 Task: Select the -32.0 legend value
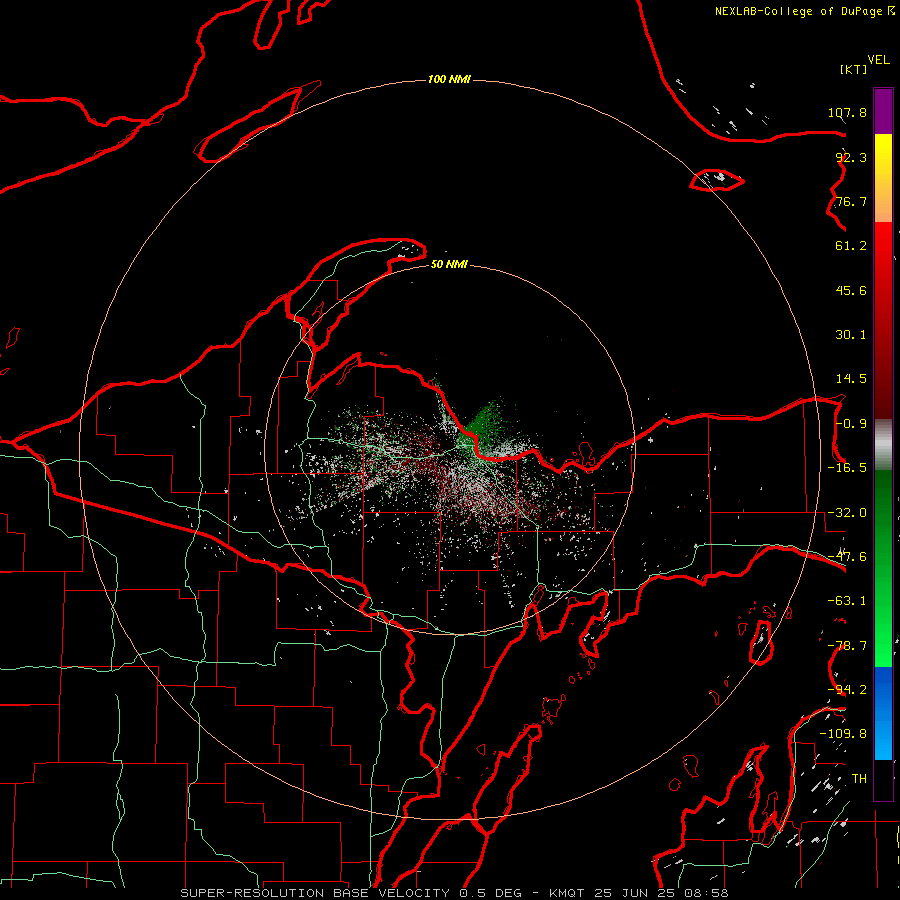[x=847, y=513]
